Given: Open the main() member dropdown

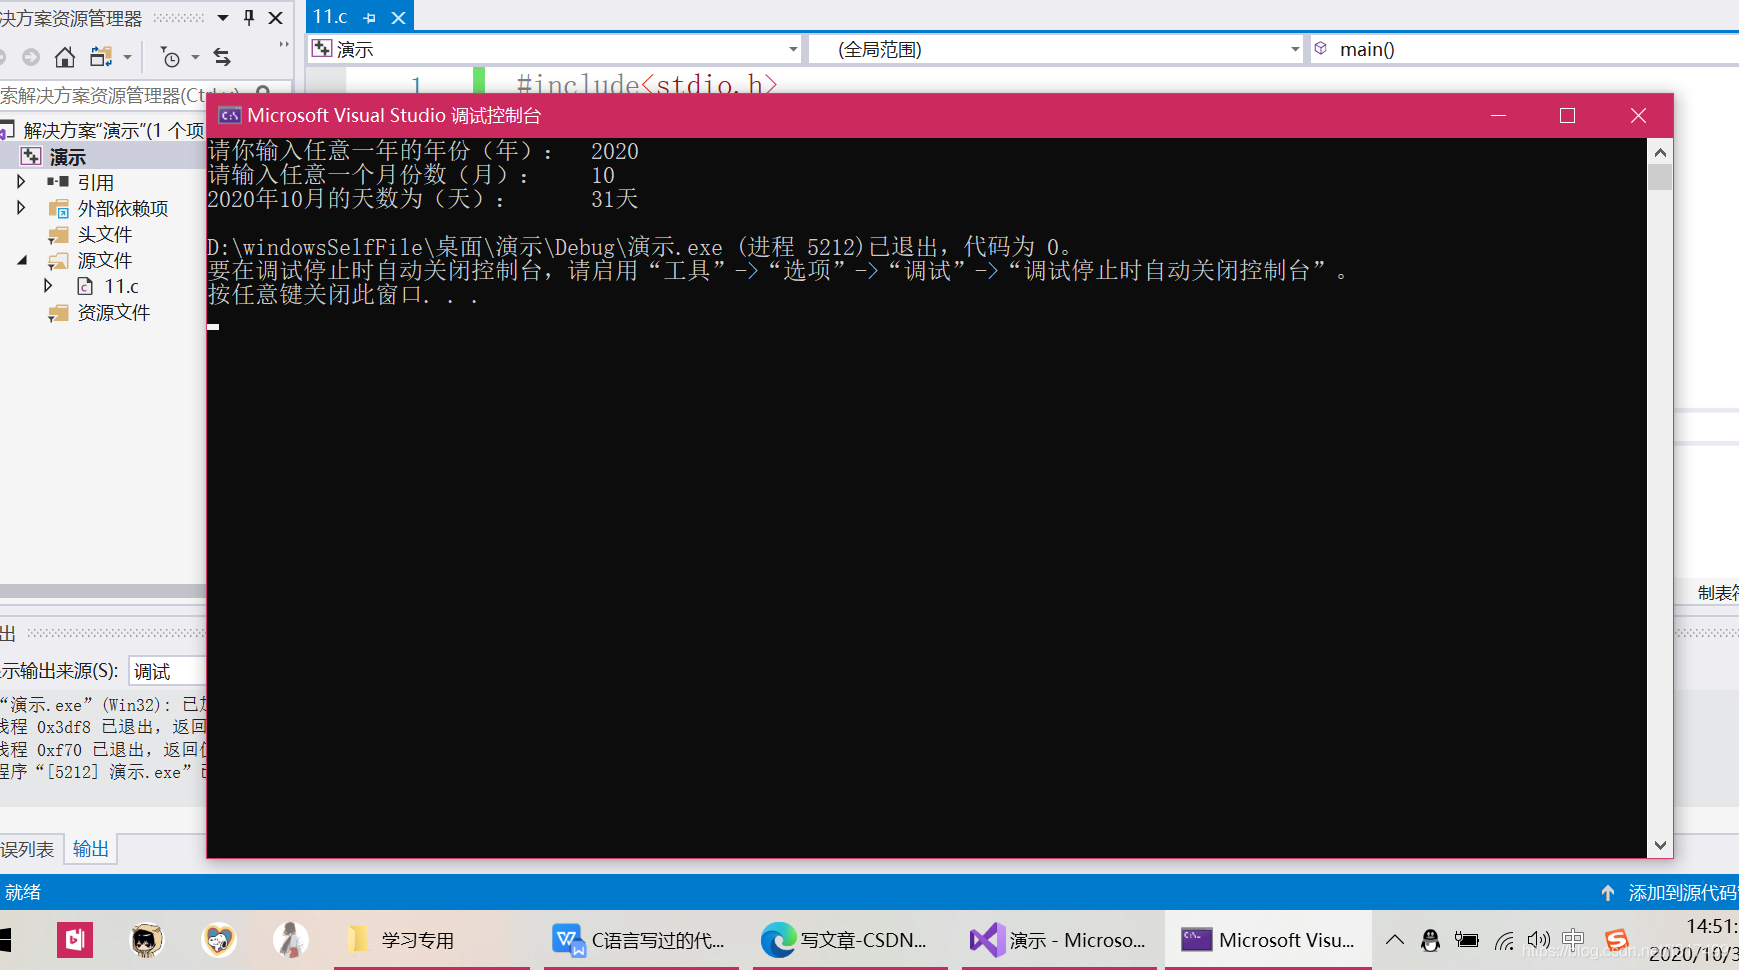Looking at the screenshot, I should click(1524, 49).
